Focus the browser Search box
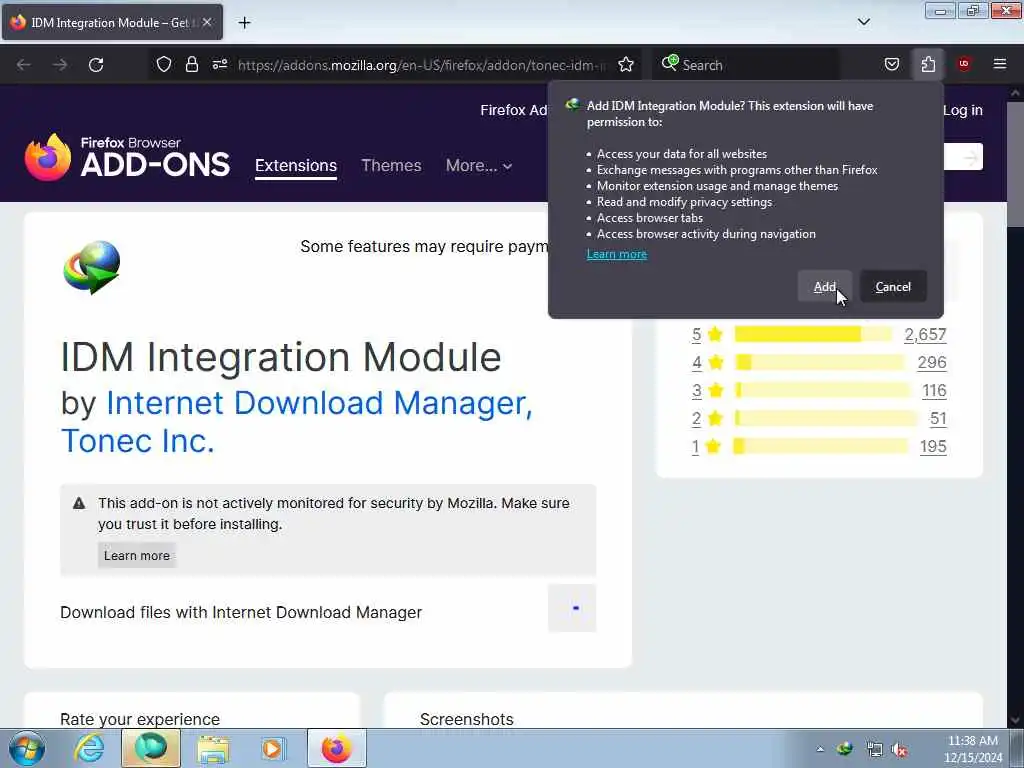1024x768 pixels. pos(745,65)
